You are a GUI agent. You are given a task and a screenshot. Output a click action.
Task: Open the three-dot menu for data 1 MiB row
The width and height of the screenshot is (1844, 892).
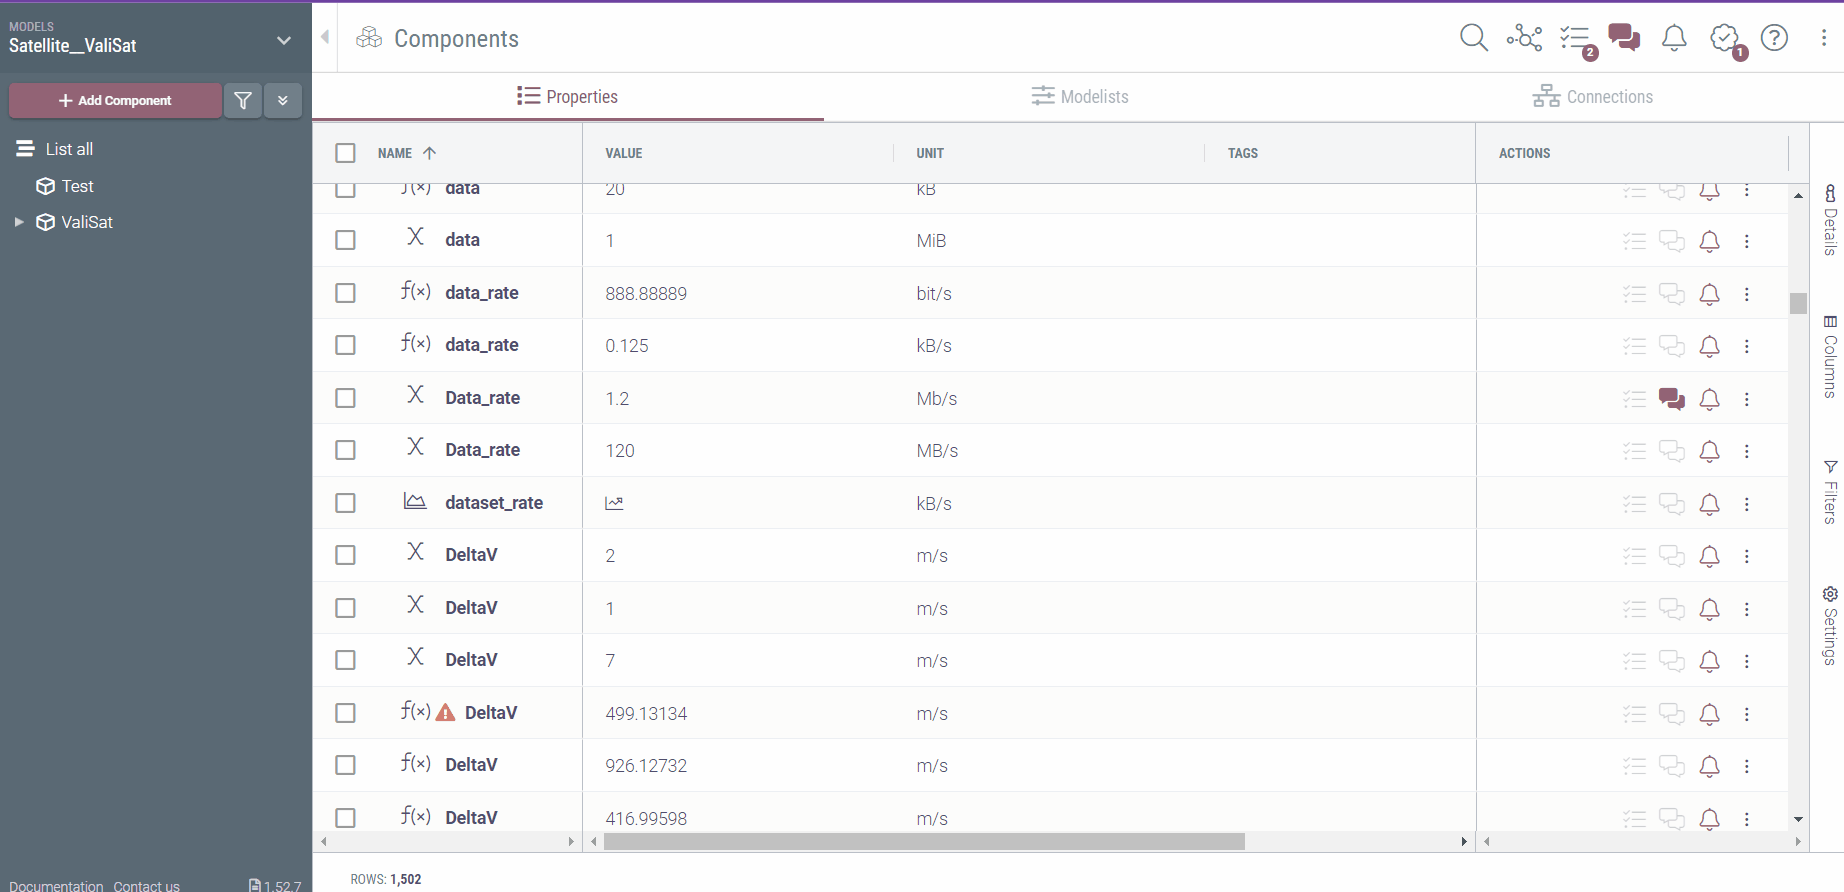[1747, 241]
